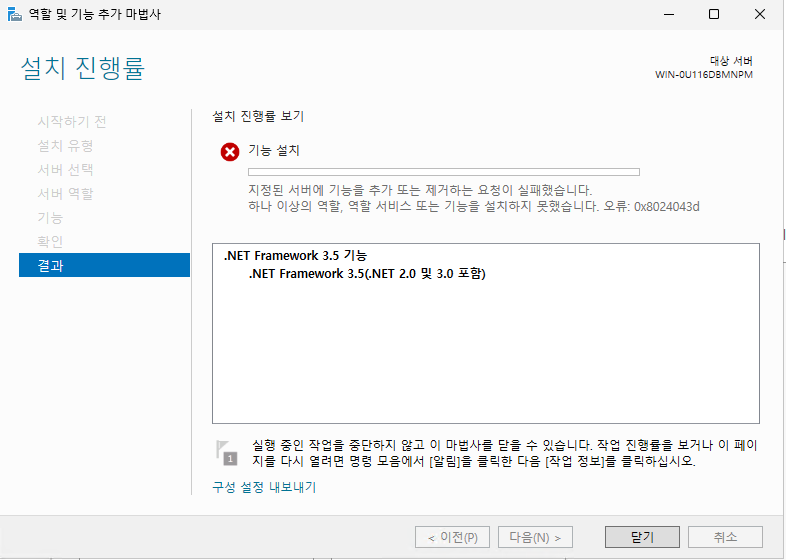This screenshot has height=560, width=786.
Task: Click the 취소 button
Action: click(725, 537)
